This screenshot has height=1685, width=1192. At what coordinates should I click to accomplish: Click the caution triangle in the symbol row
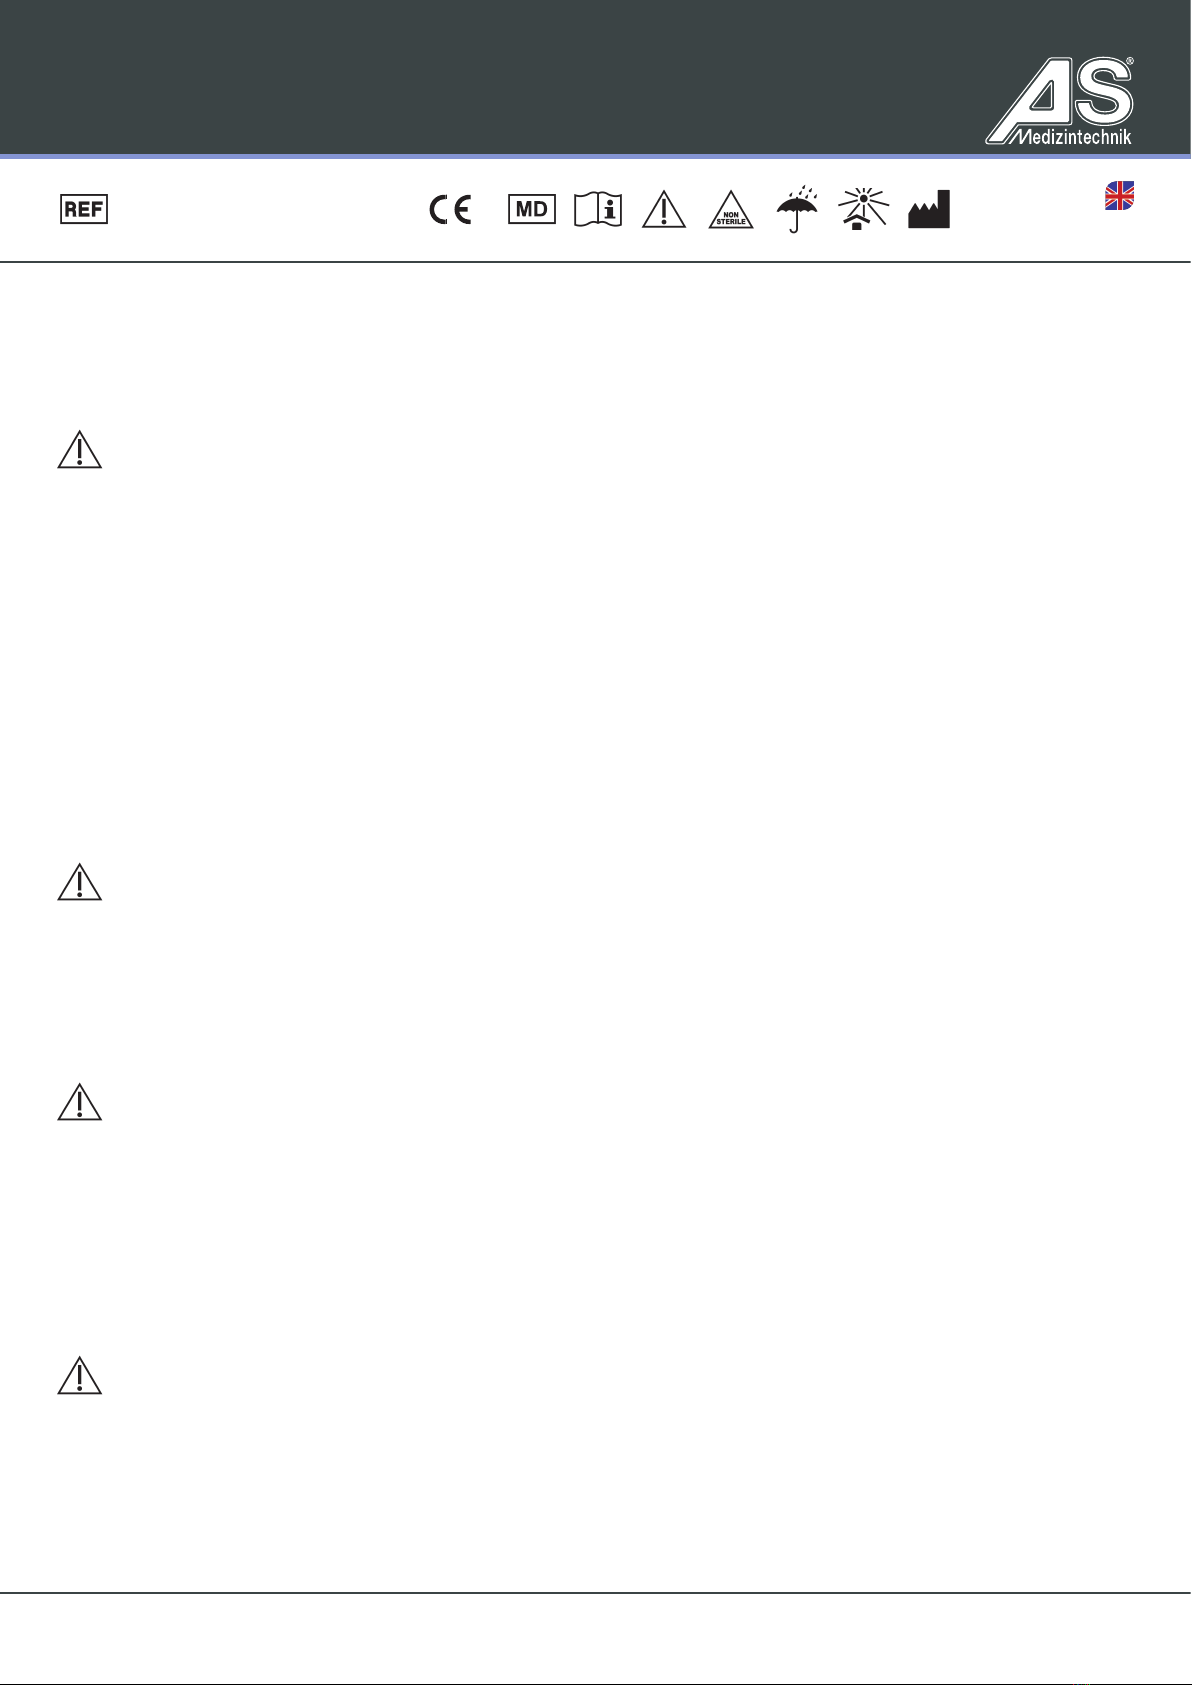click(x=664, y=209)
